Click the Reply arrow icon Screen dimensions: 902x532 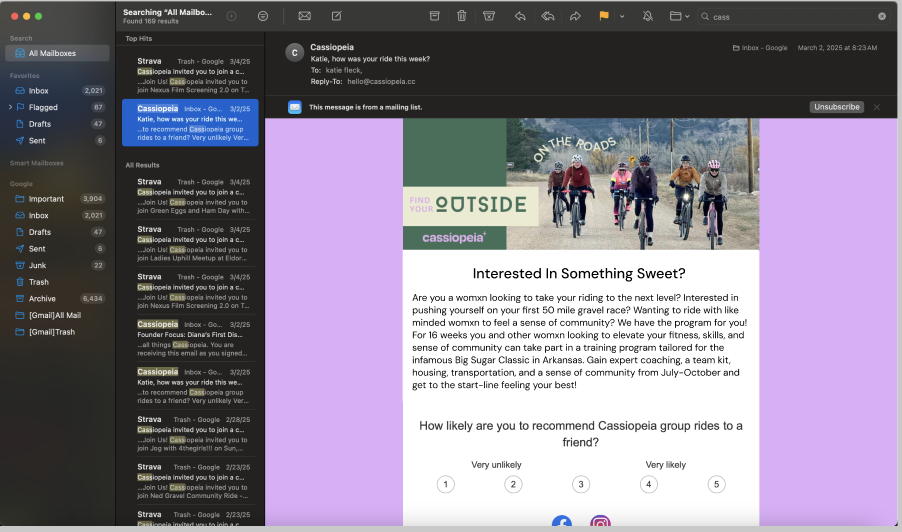tap(520, 16)
